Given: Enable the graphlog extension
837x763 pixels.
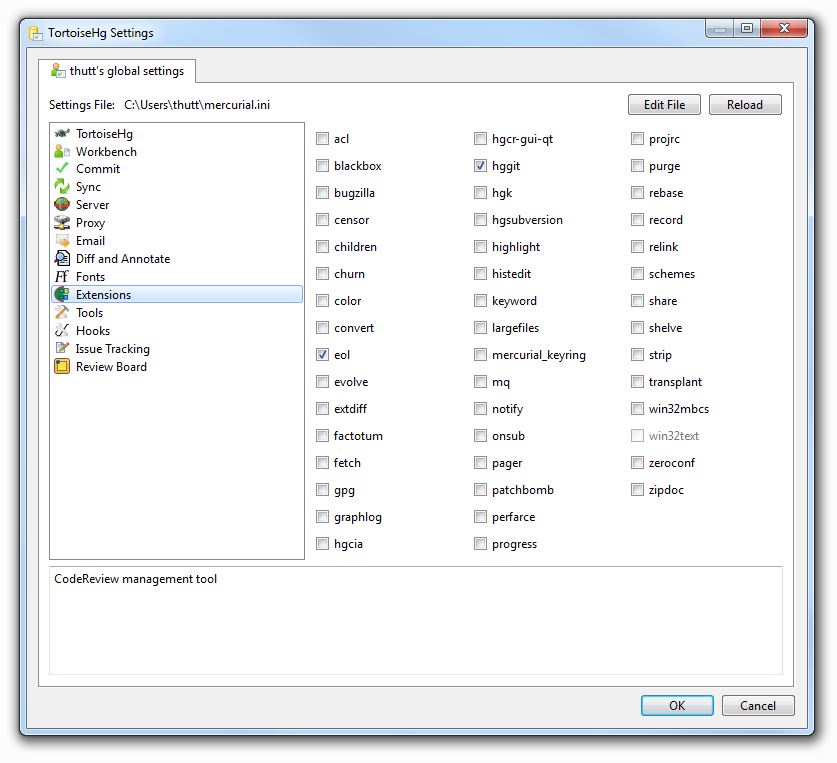Looking at the screenshot, I should tap(322, 516).
